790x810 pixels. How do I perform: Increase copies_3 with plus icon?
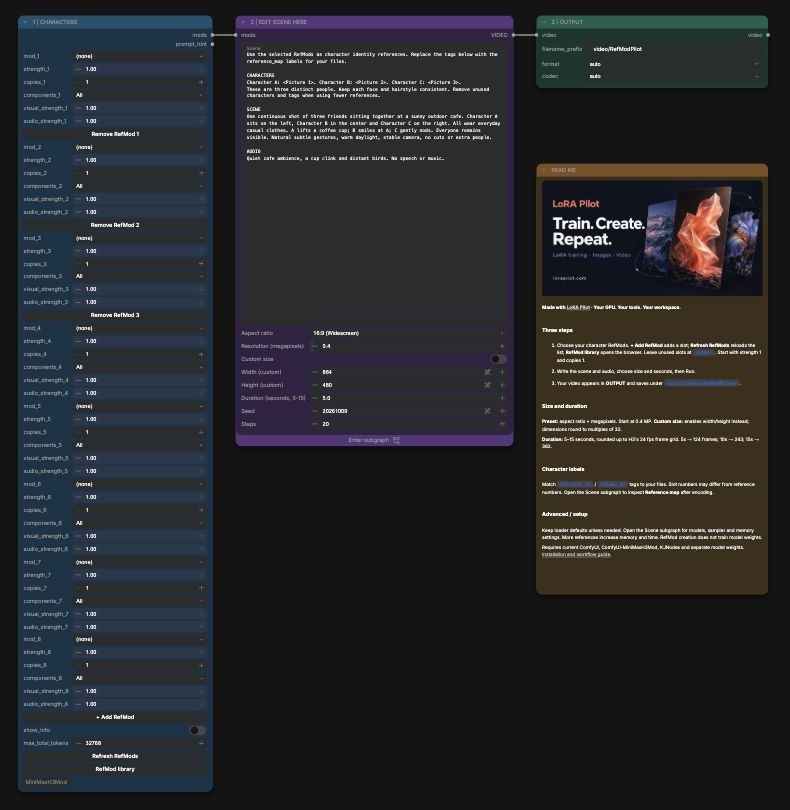(x=201, y=264)
